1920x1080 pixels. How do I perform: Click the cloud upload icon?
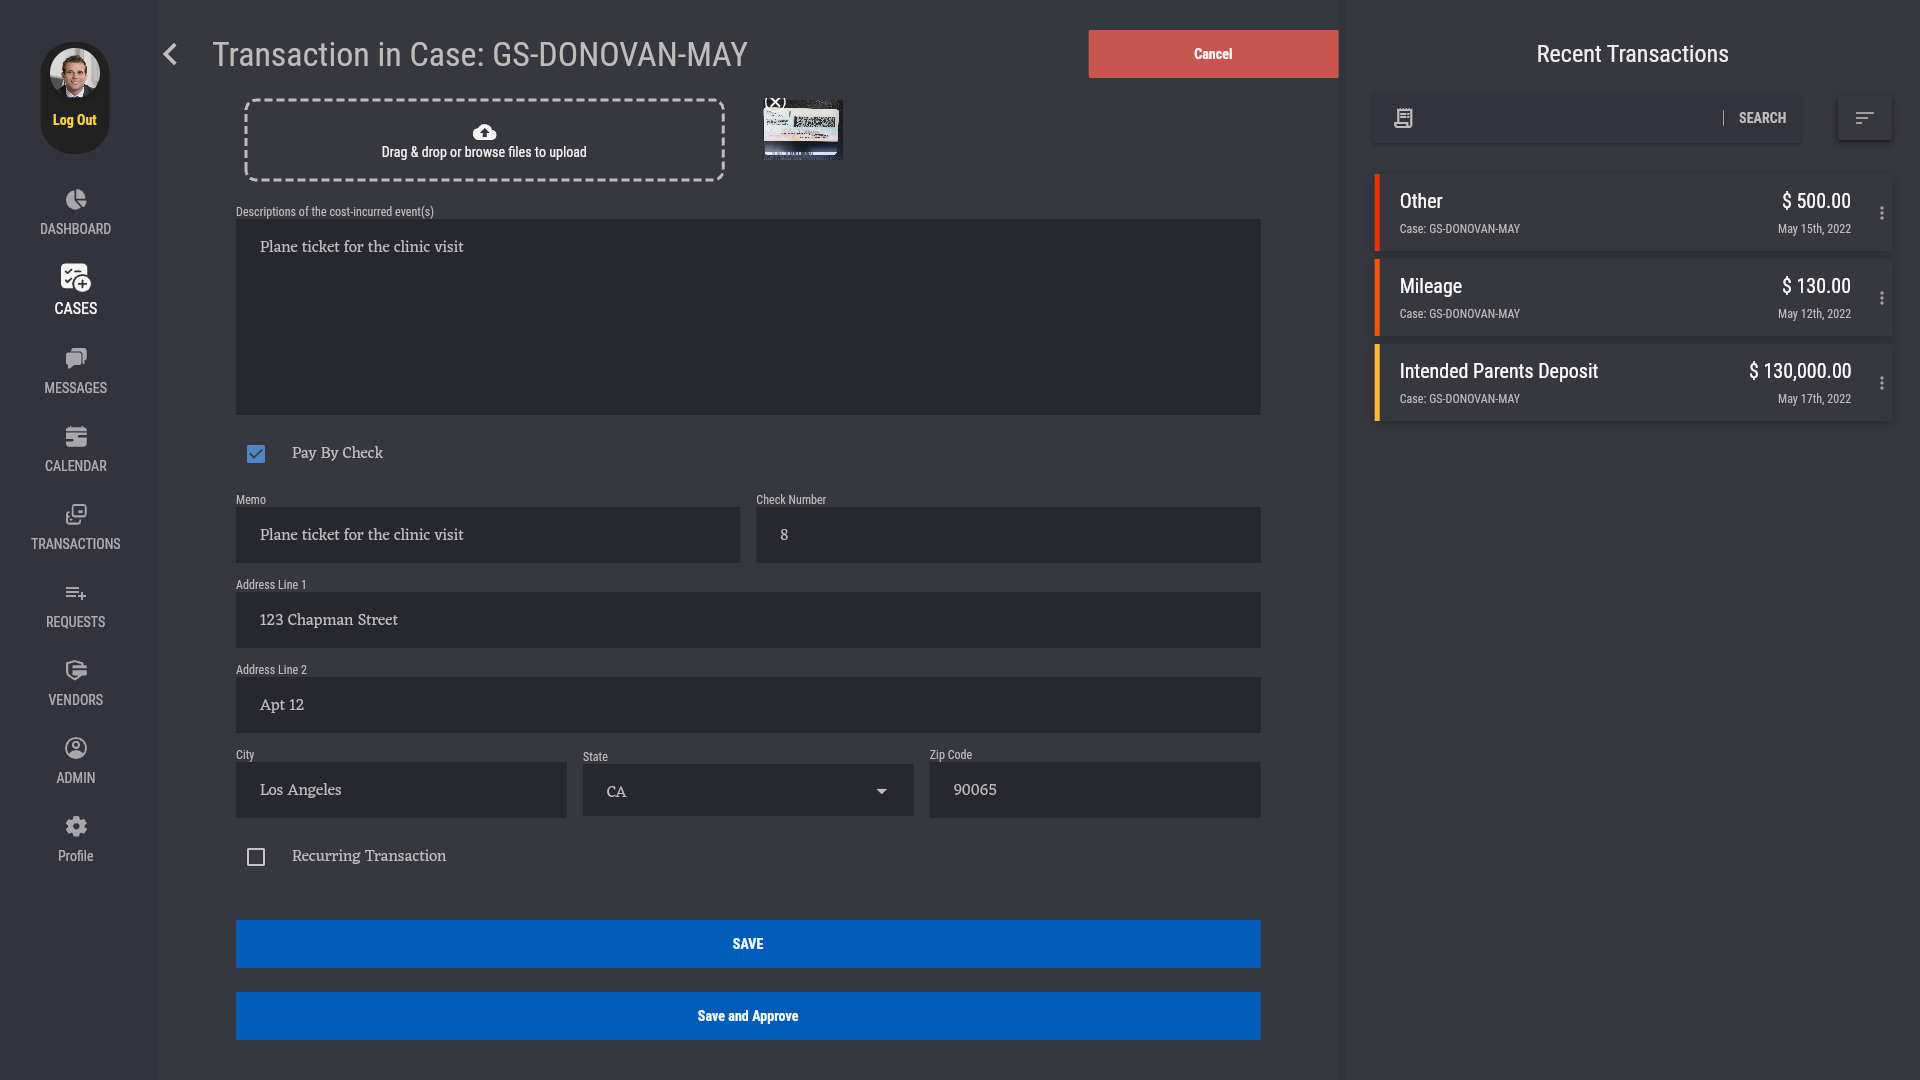pos(484,132)
